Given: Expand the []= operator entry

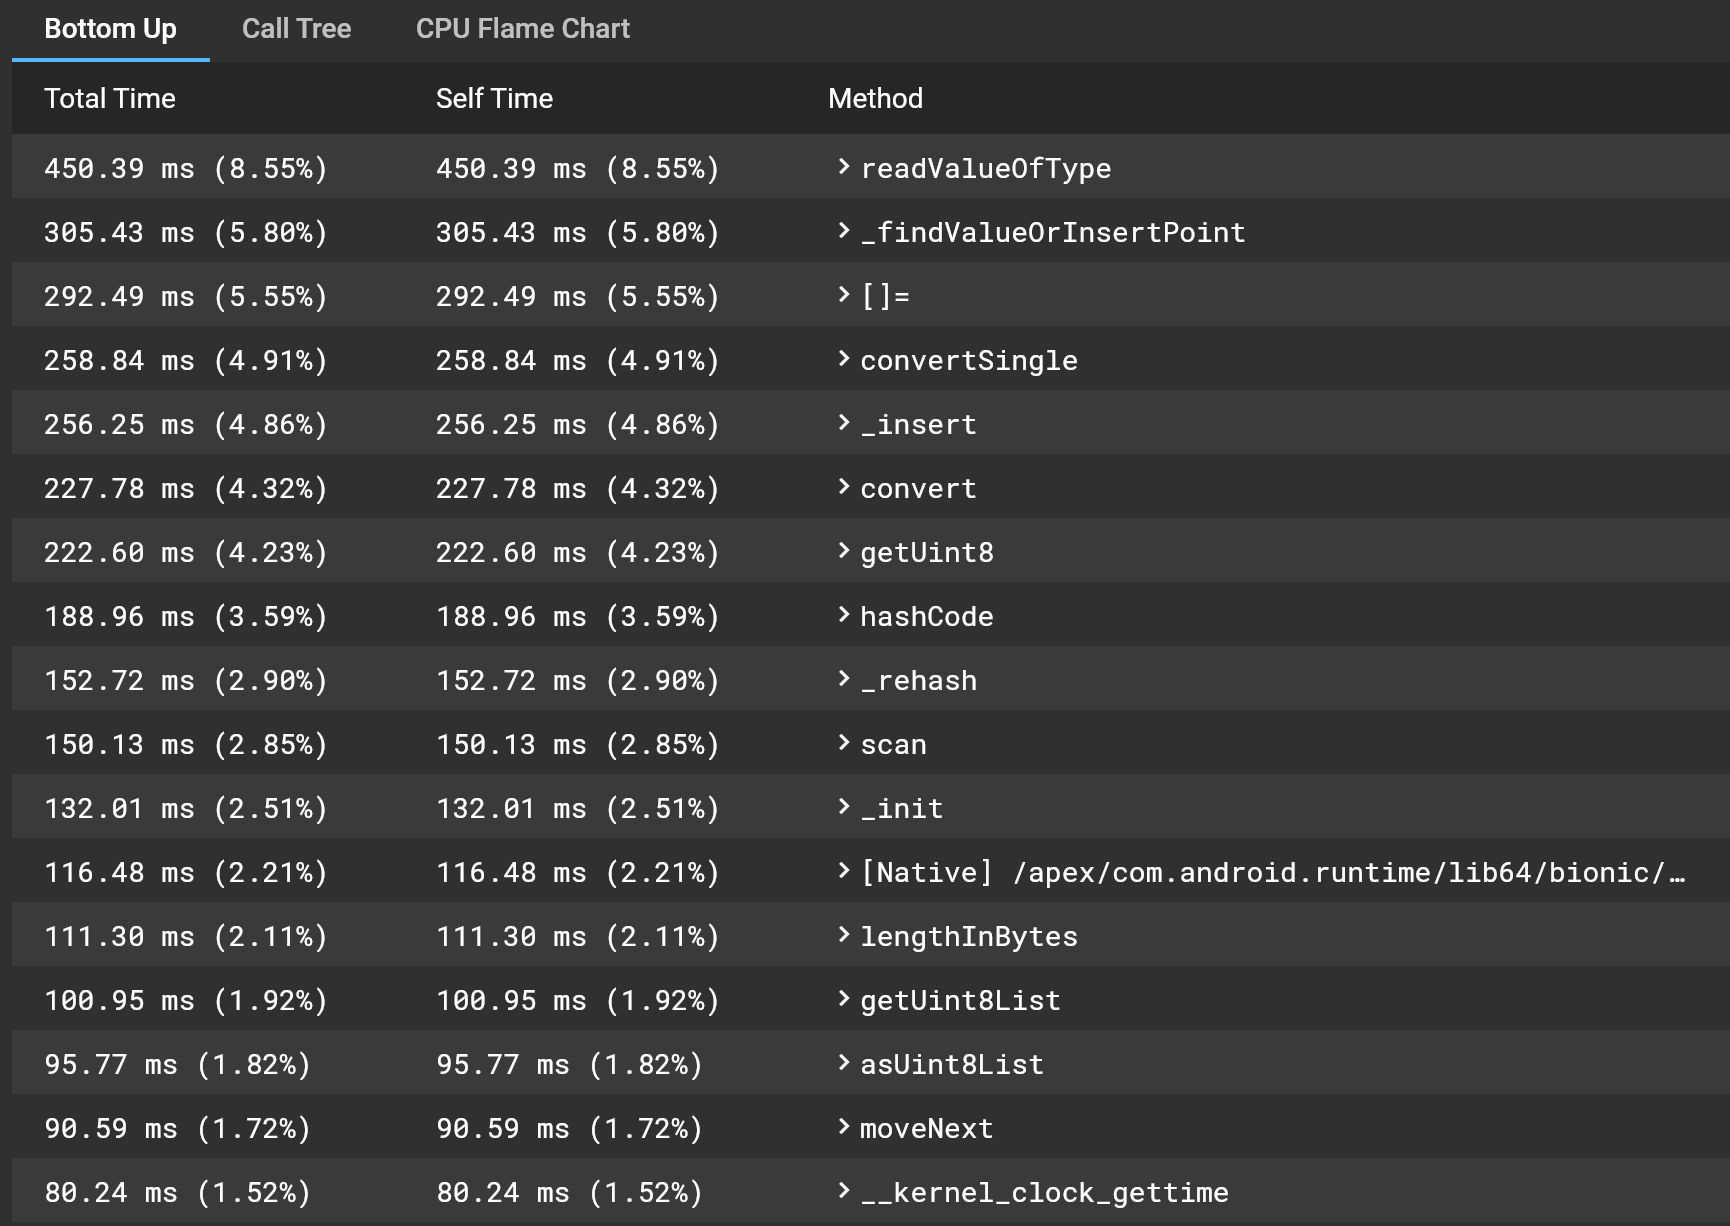Looking at the screenshot, I should (x=841, y=296).
